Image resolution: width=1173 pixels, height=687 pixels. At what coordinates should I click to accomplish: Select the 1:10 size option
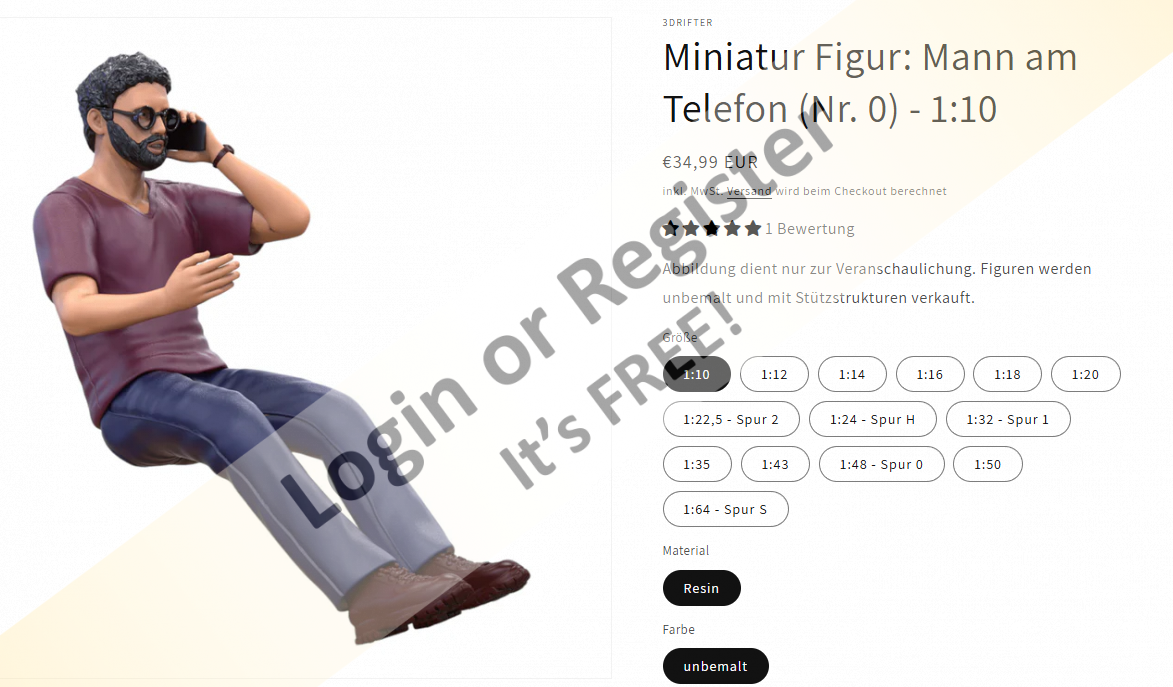696,374
